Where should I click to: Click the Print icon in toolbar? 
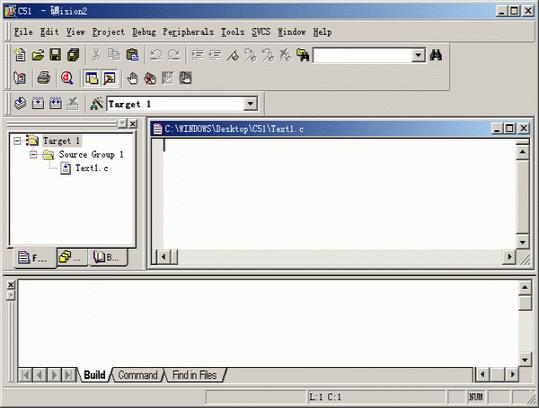(44, 78)
